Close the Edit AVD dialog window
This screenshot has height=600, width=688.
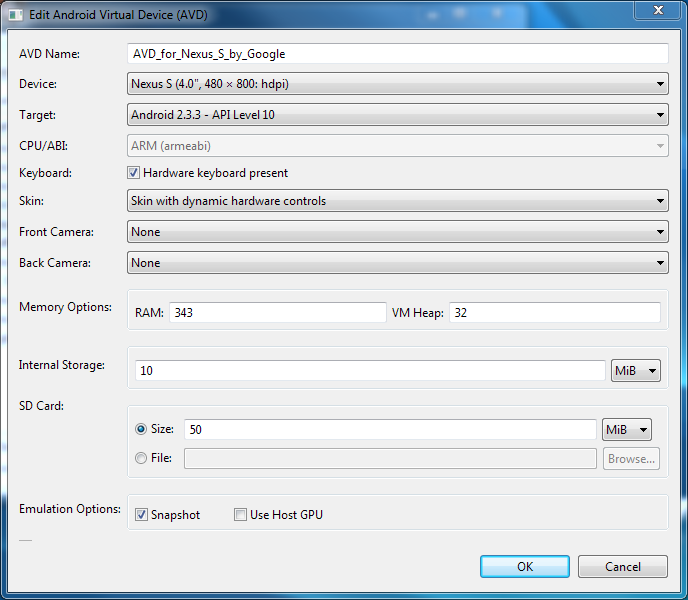click(x=658, y=10)
